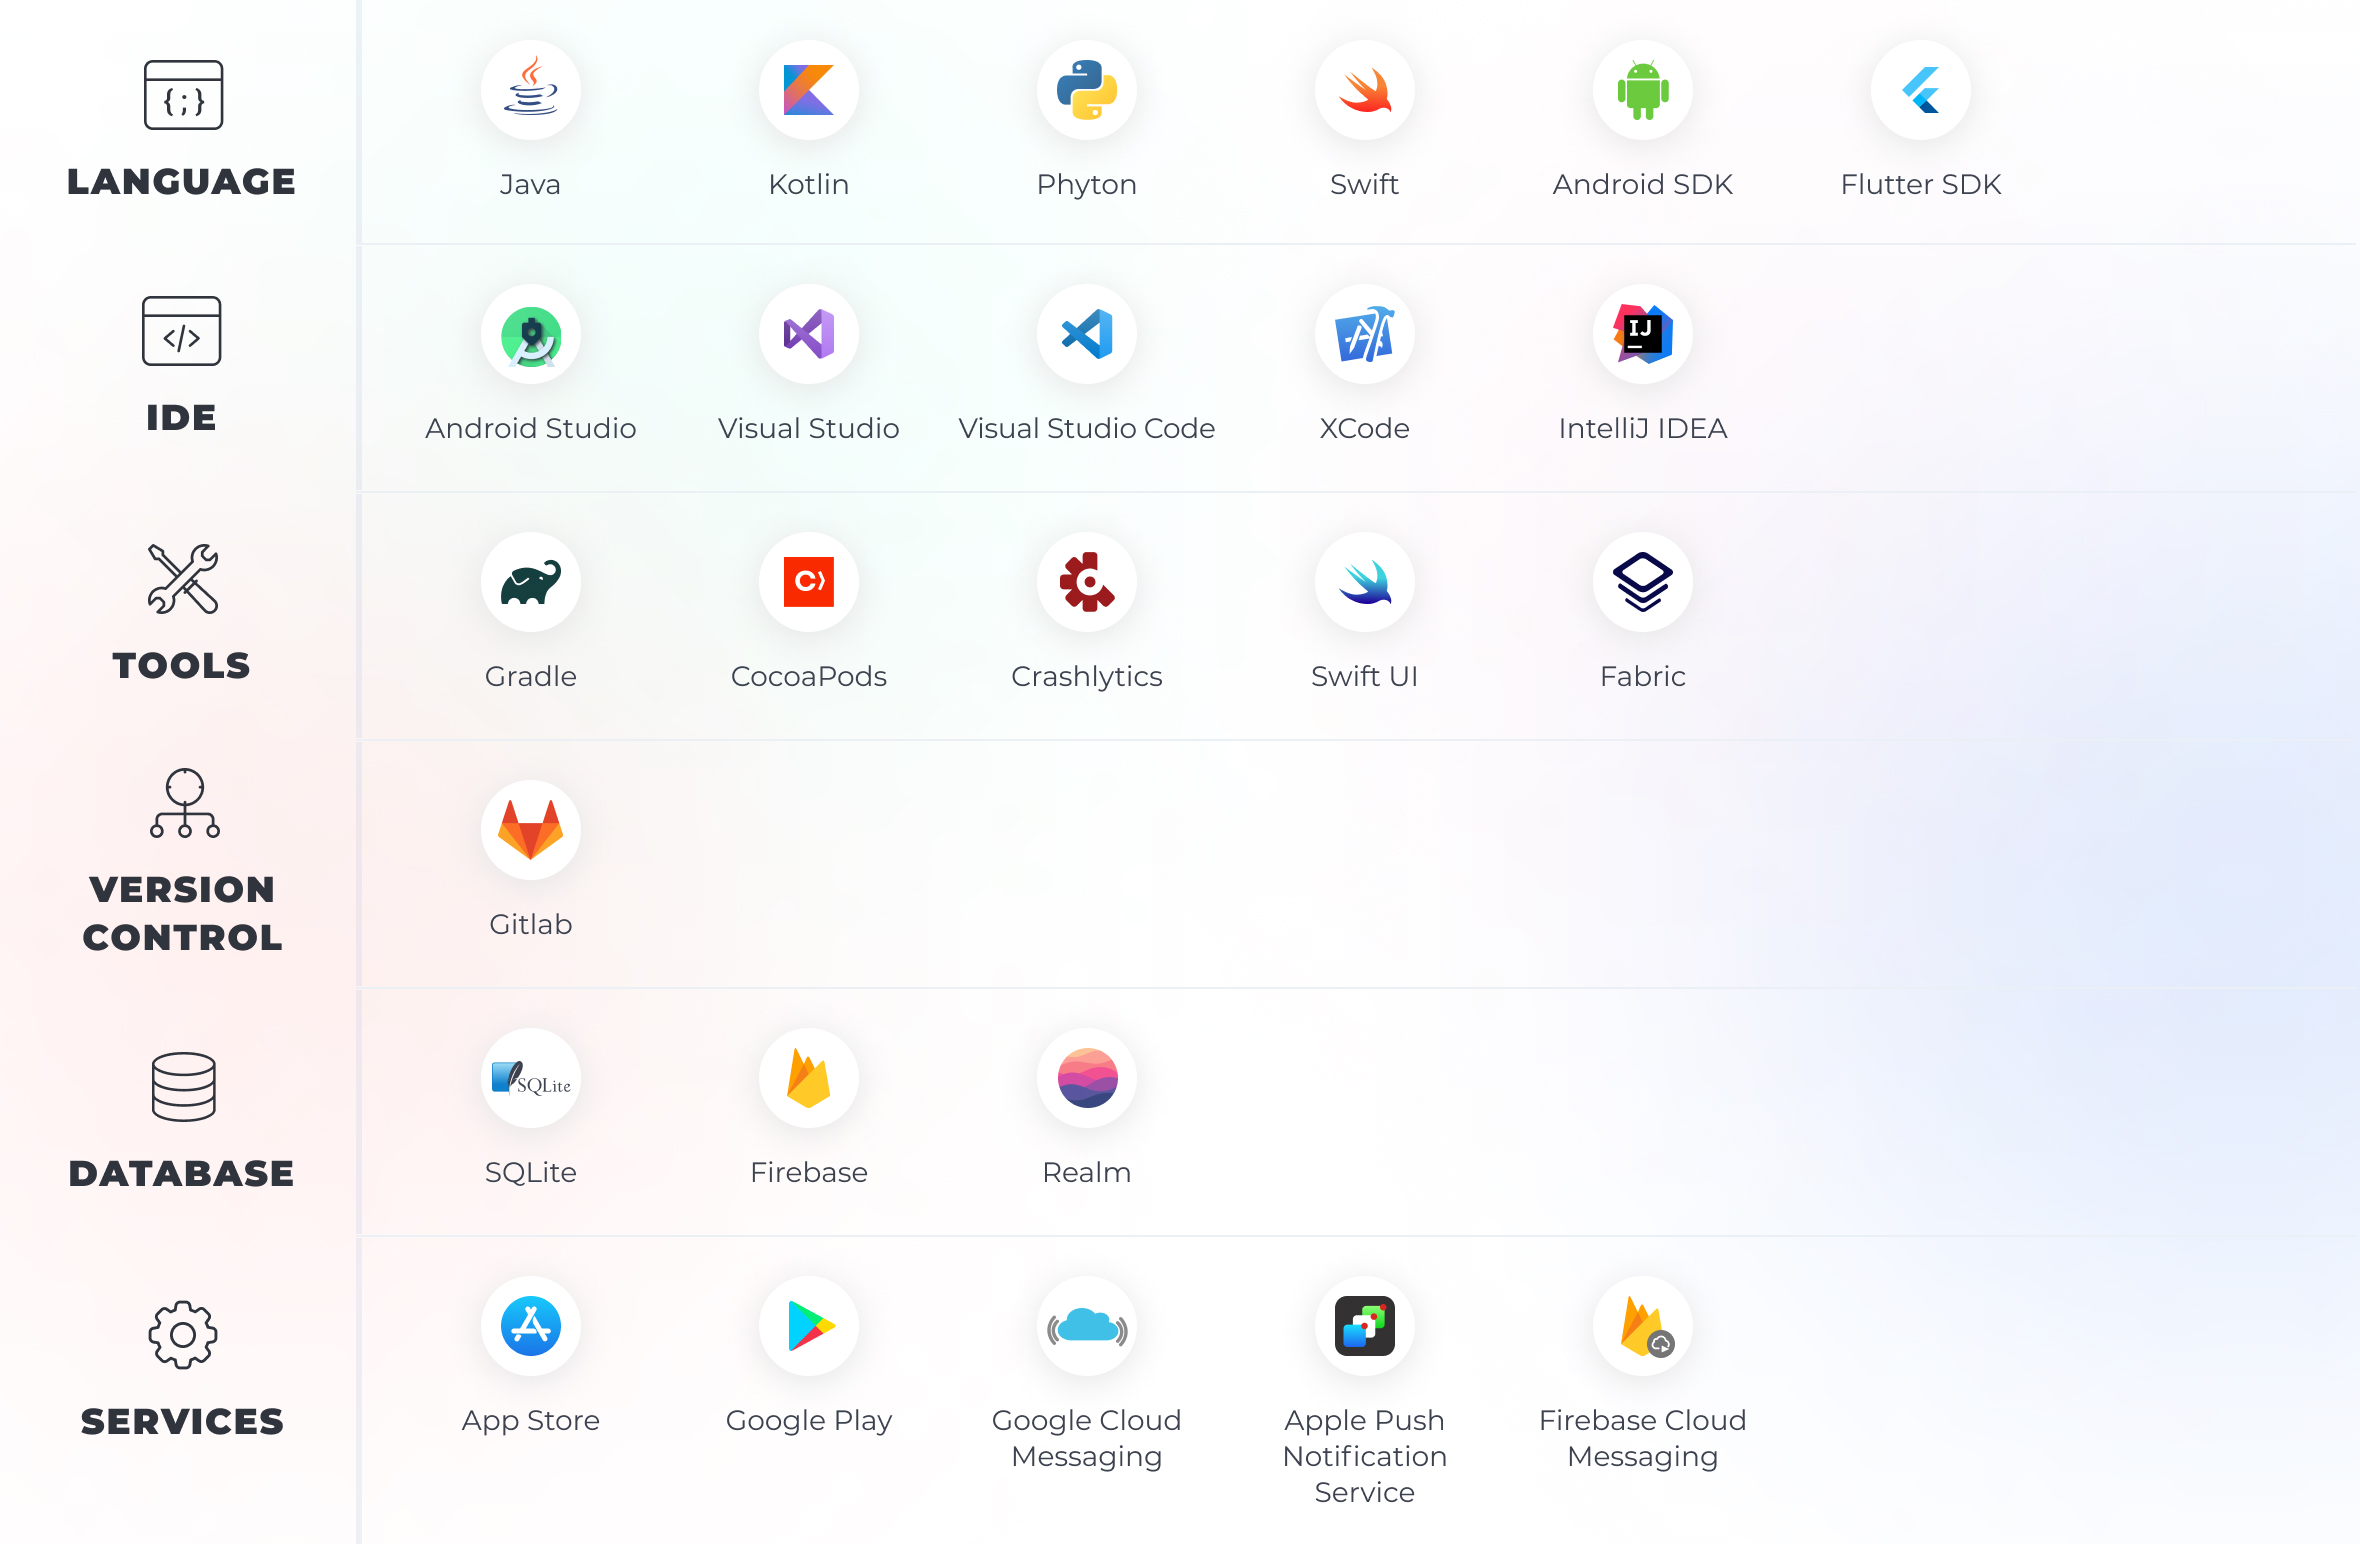
Task: Click the Language code-braces category icon
Action: (x=183, y=95)
